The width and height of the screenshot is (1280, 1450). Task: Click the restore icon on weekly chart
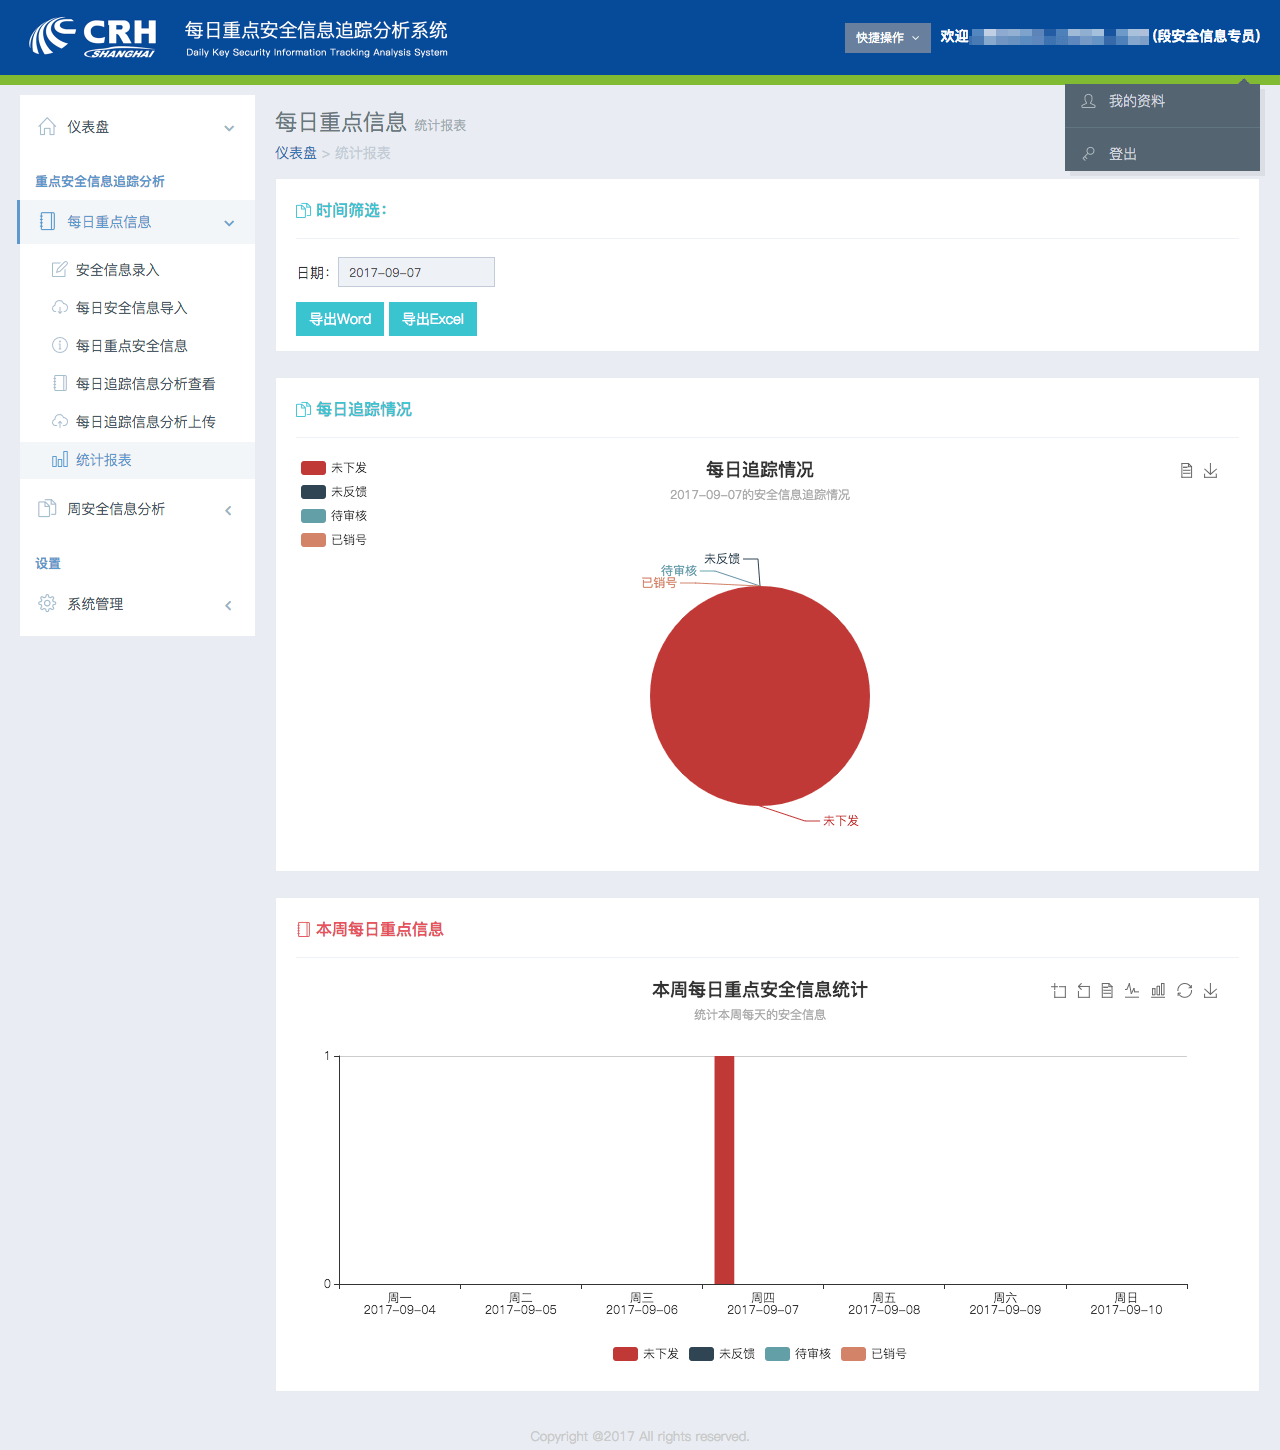1184,991
